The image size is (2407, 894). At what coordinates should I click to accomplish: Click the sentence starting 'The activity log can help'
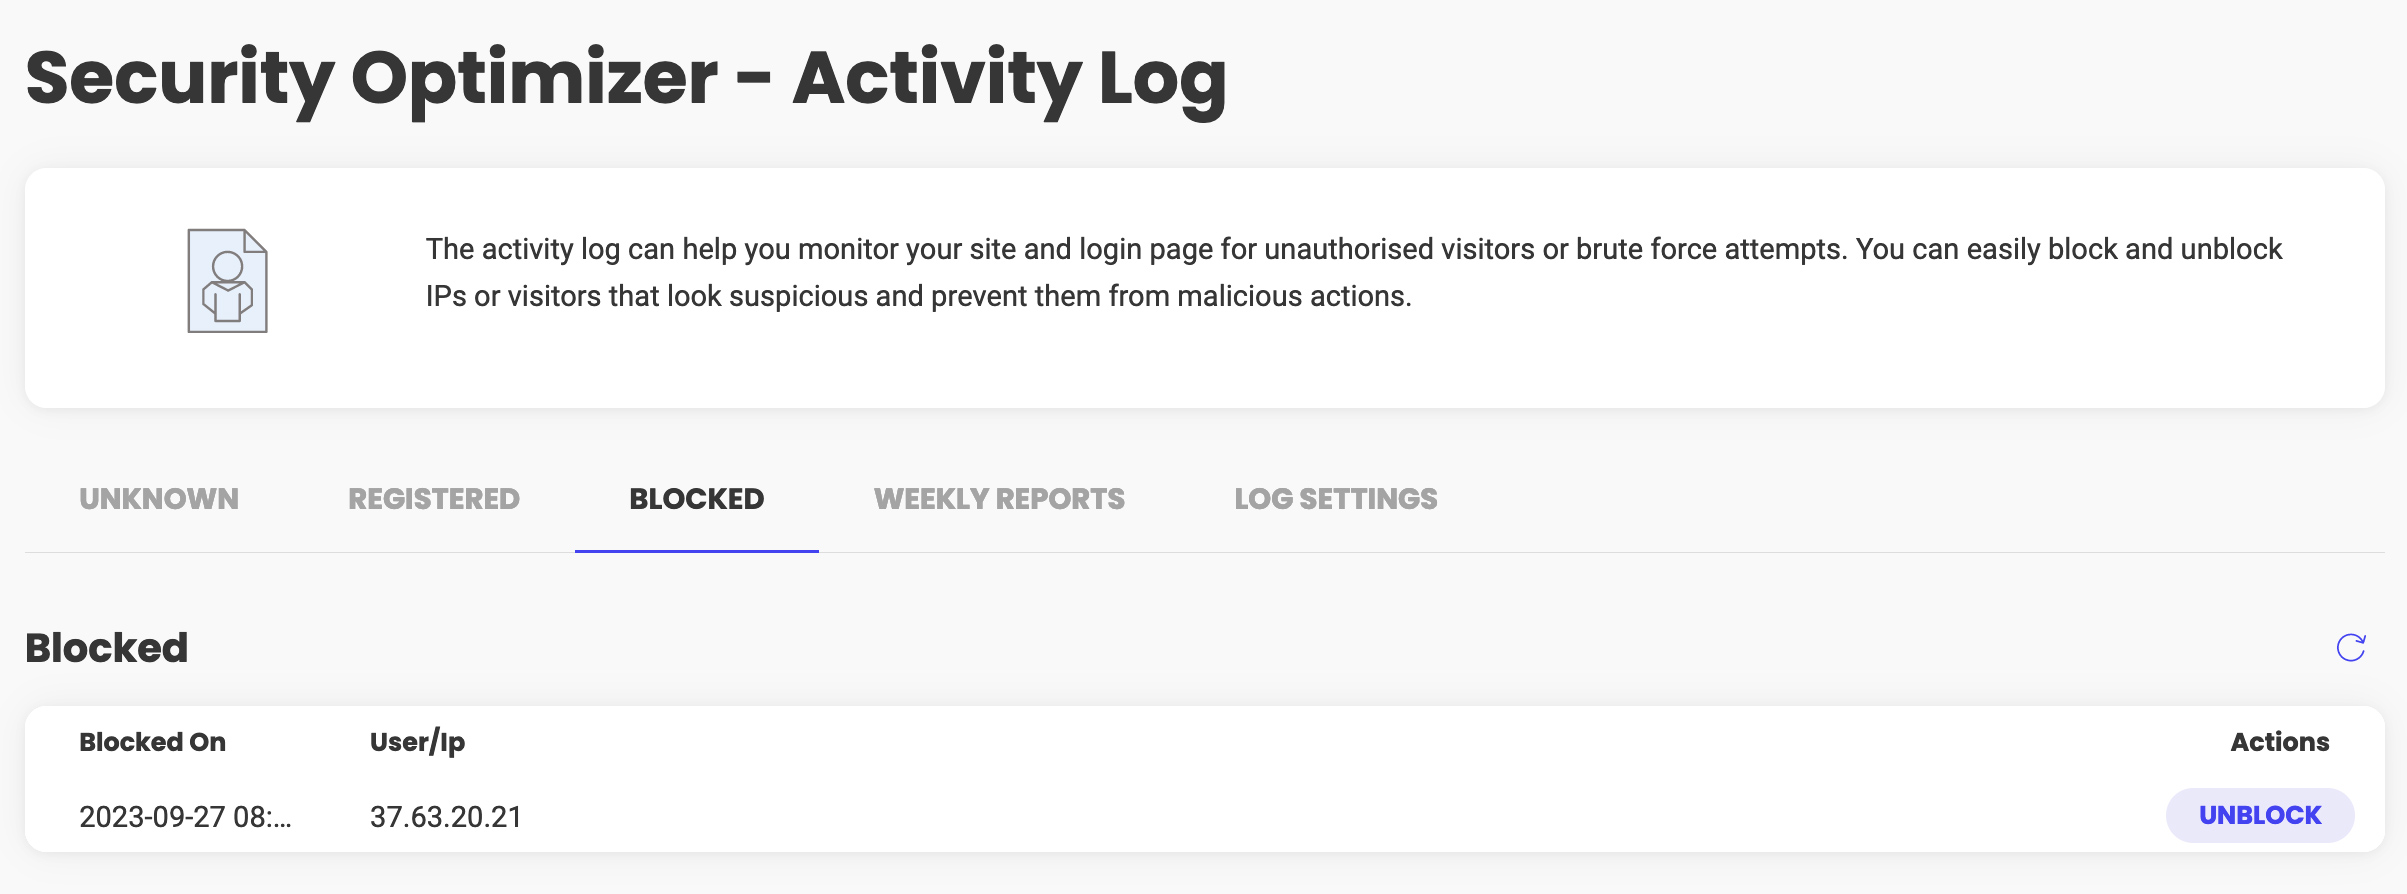pyautogui.click(x=1137, y=249)
